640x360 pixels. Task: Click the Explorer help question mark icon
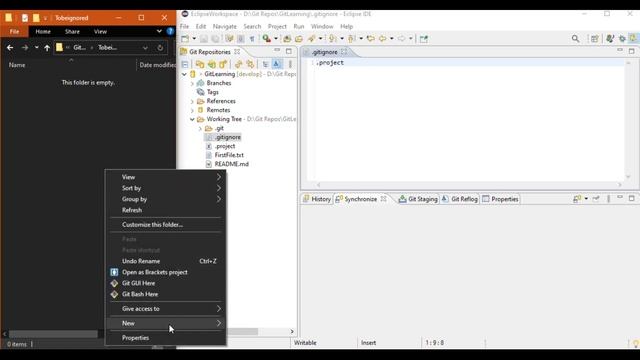(x=170, y=31)
